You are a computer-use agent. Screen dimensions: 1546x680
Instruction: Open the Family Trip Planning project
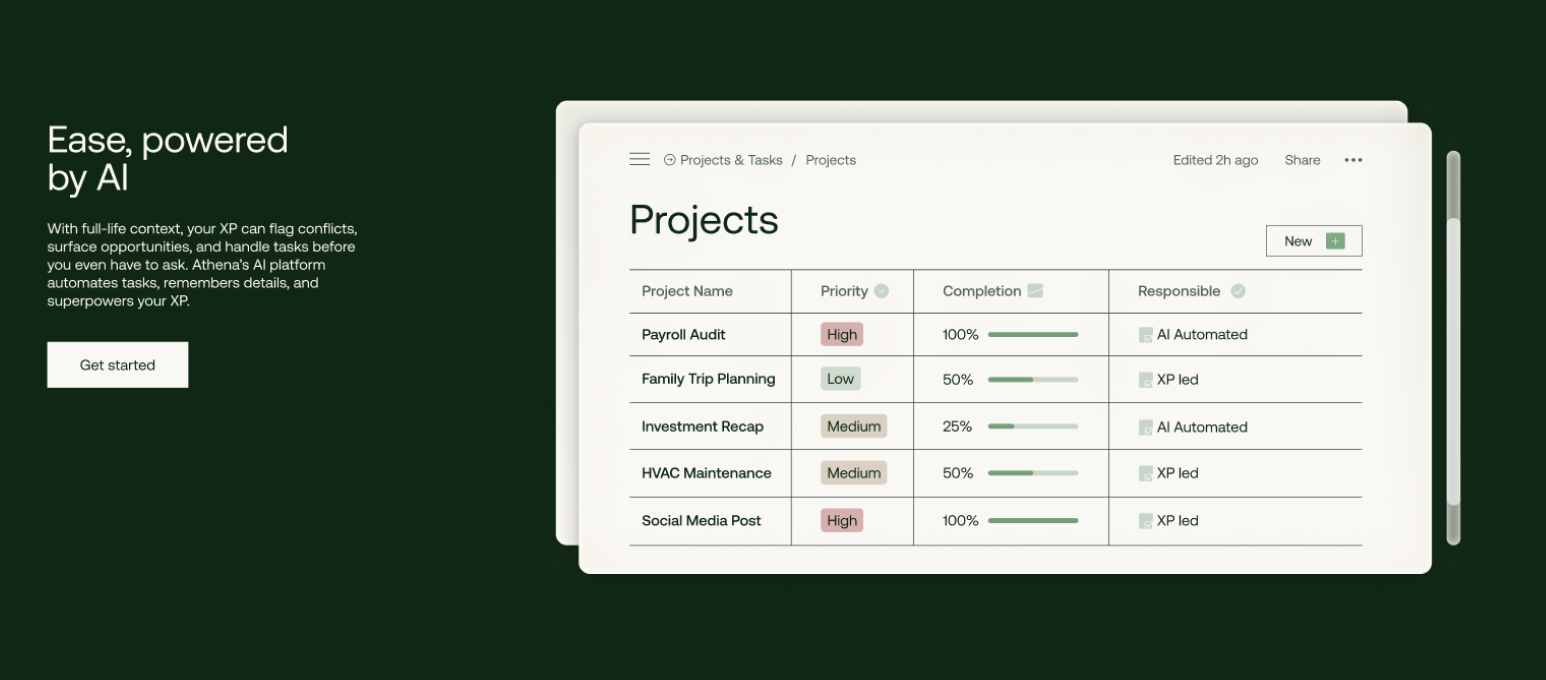click(x=708, y=379)
